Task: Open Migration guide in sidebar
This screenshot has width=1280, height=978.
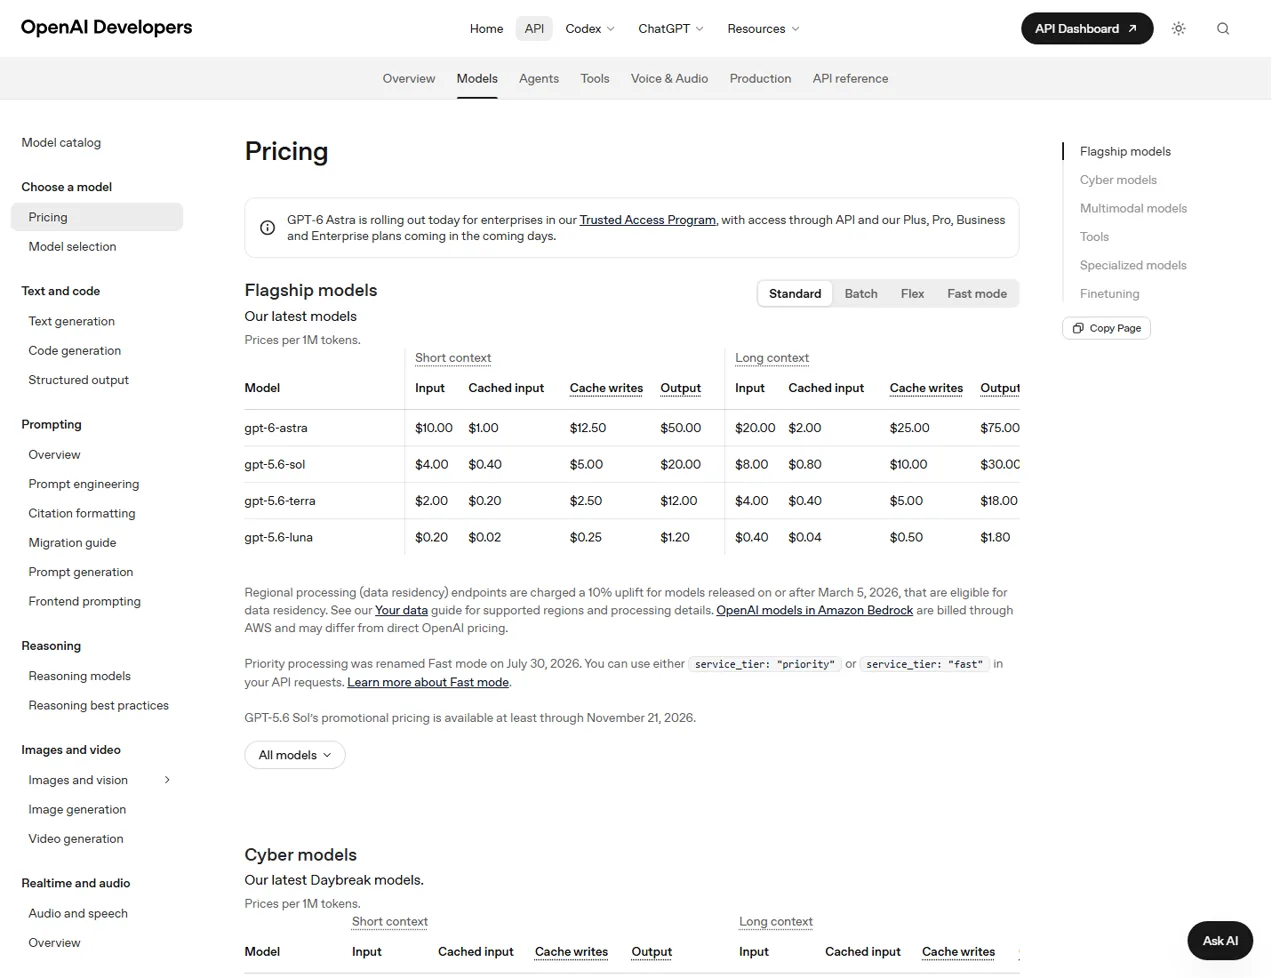Action: pyautogui.click(x=72, y=543)
